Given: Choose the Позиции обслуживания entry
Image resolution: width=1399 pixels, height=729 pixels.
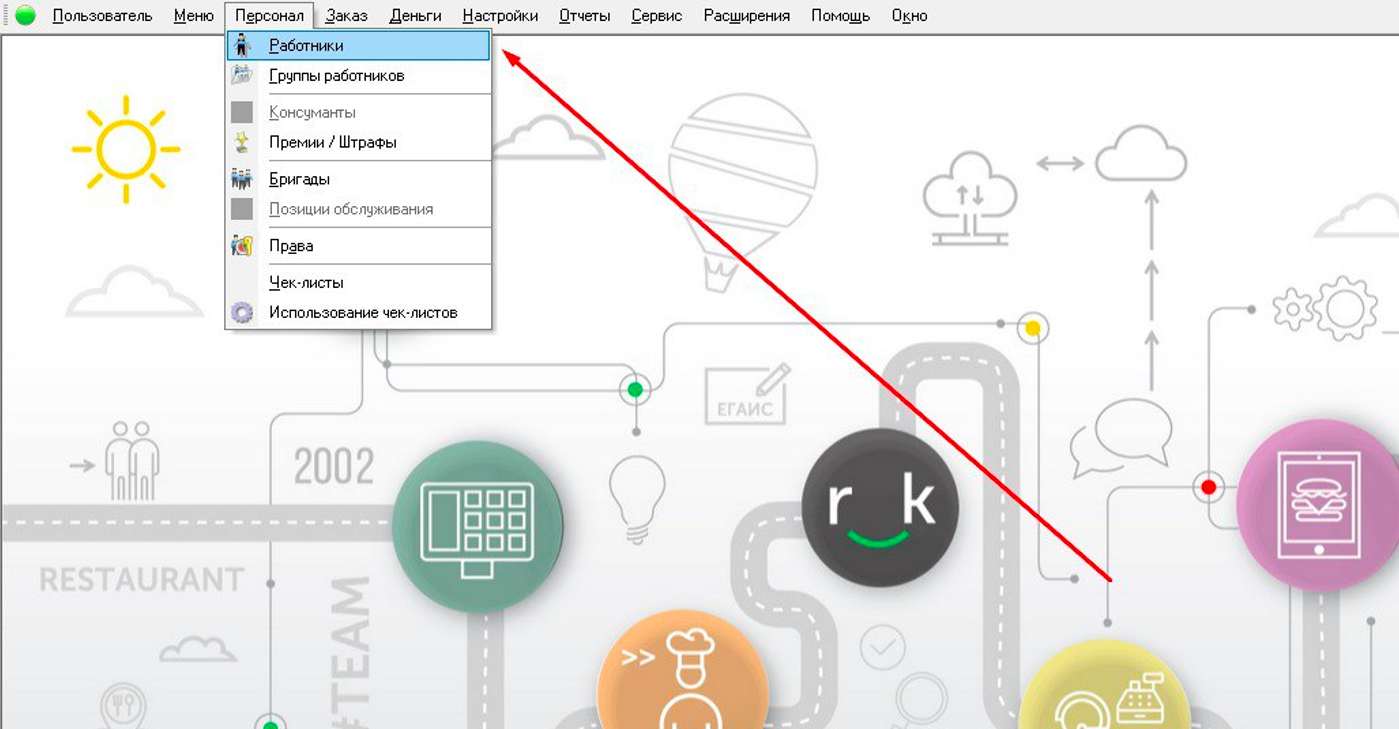Looking at the screenshot, I should (x=359, y=209).
